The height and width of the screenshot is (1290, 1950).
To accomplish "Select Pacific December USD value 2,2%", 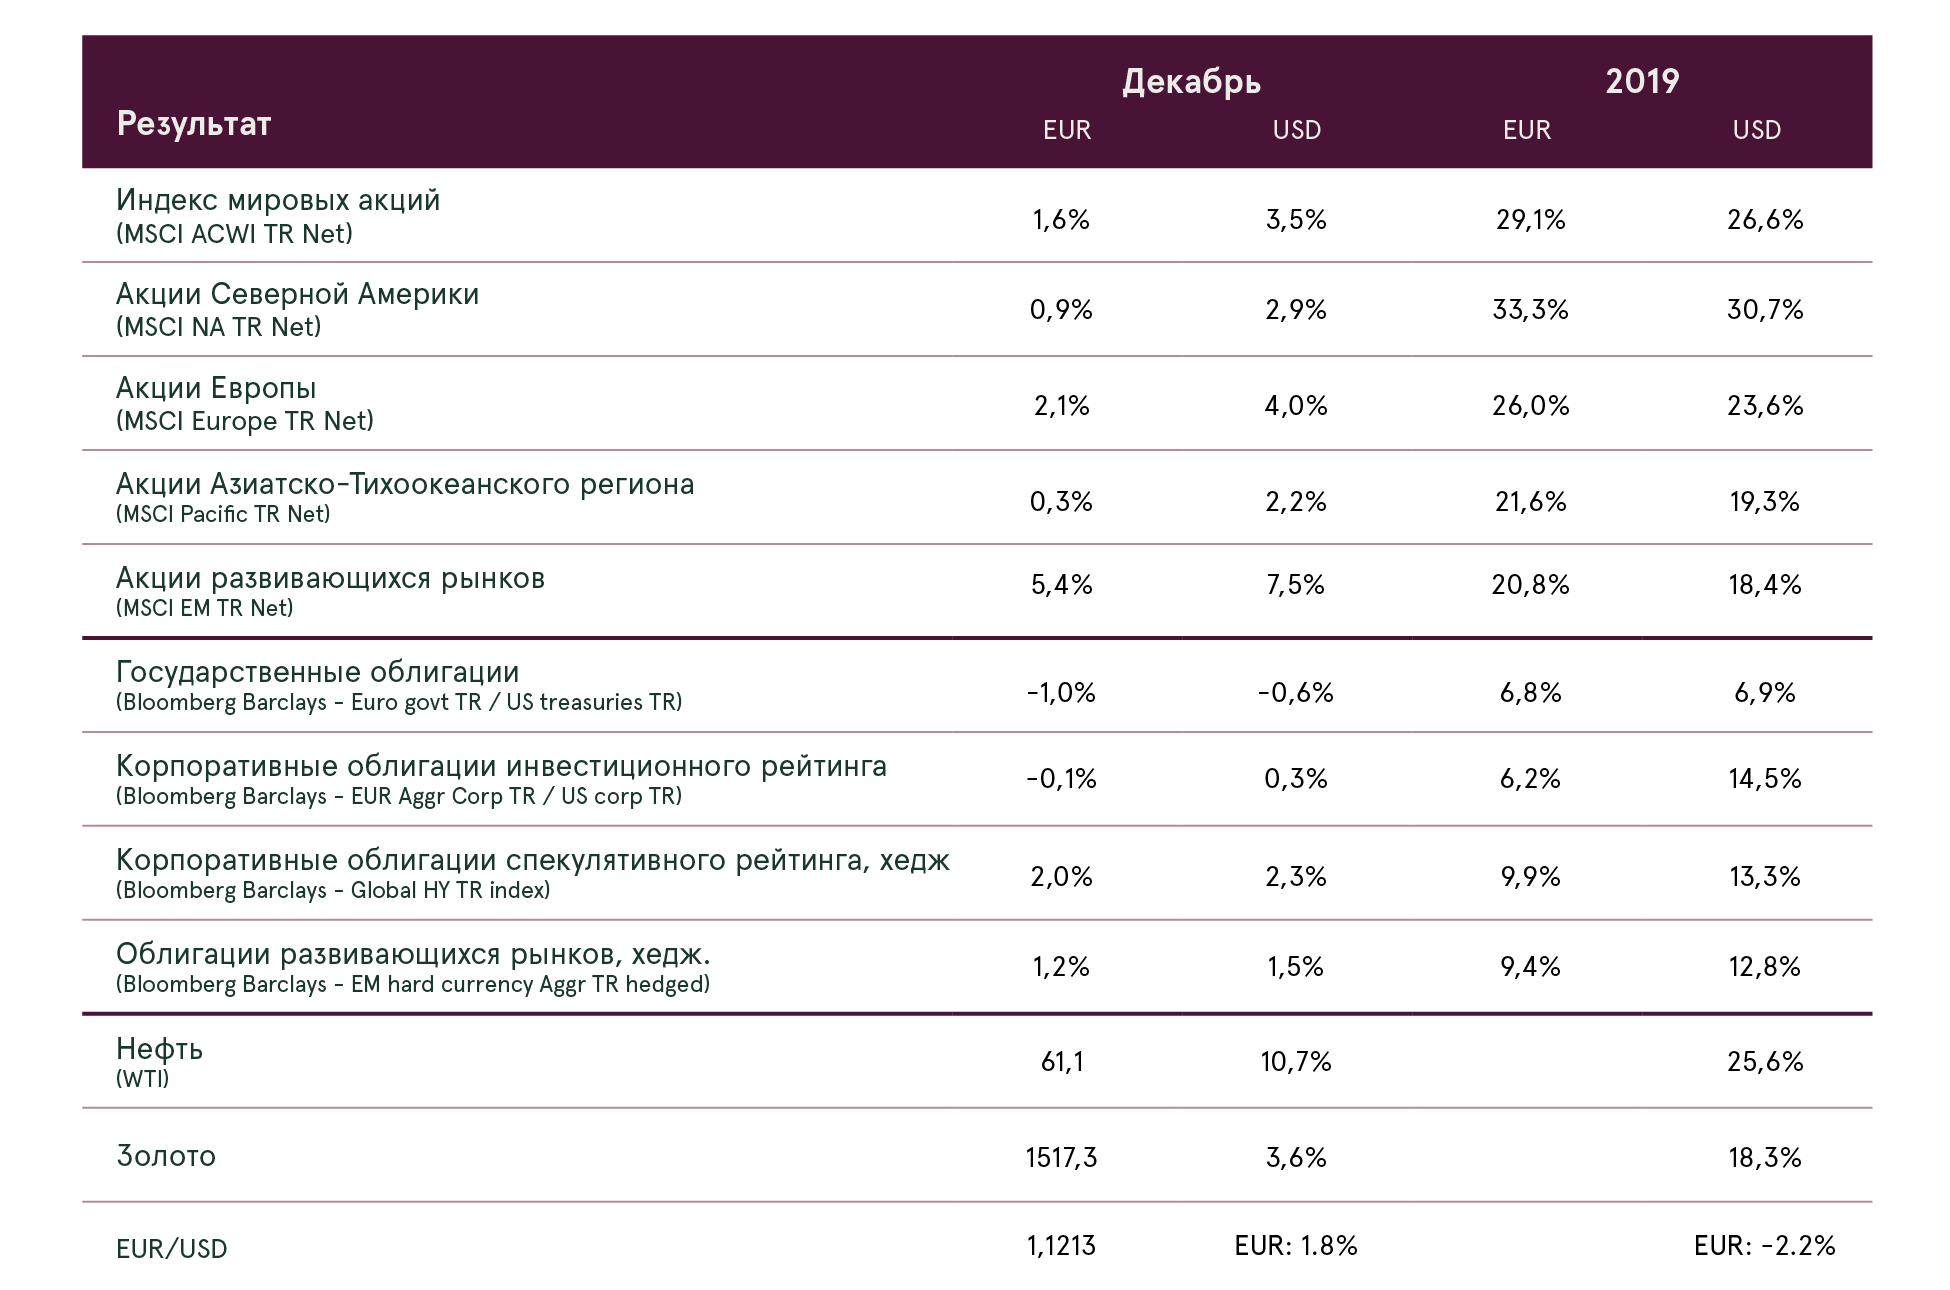I will [1296, 502].
